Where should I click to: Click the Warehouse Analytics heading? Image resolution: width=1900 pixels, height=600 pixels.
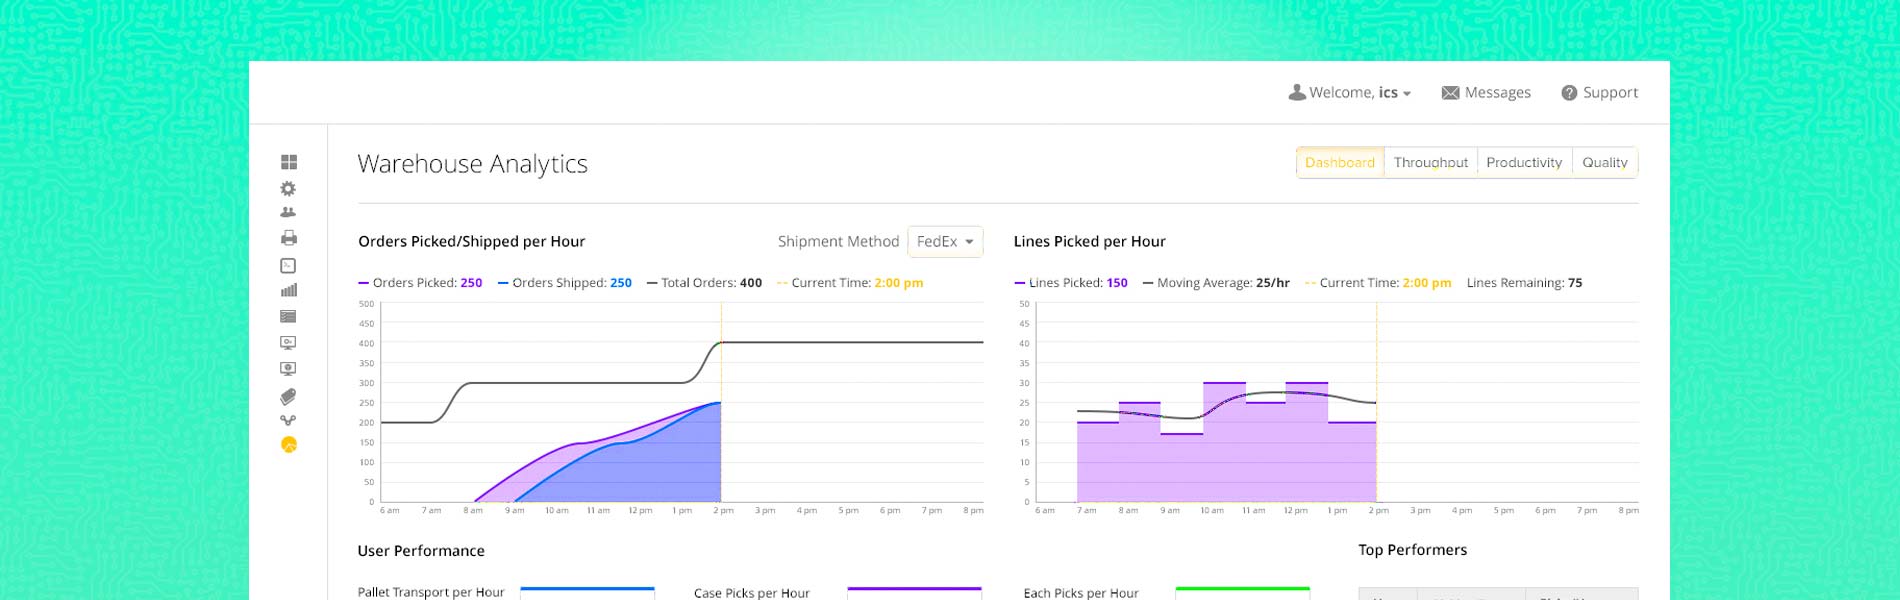(472, 164)
